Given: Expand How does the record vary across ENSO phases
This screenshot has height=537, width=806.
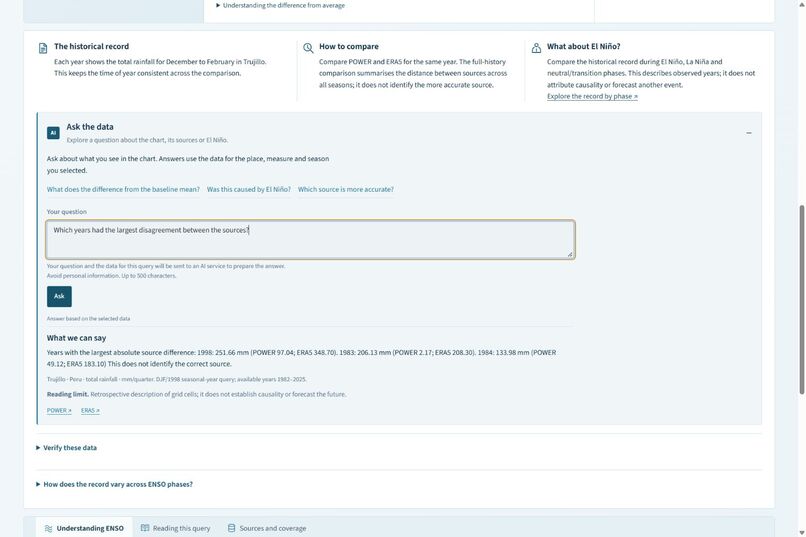Looking at the screenshot, I should (x=114, y=484).
